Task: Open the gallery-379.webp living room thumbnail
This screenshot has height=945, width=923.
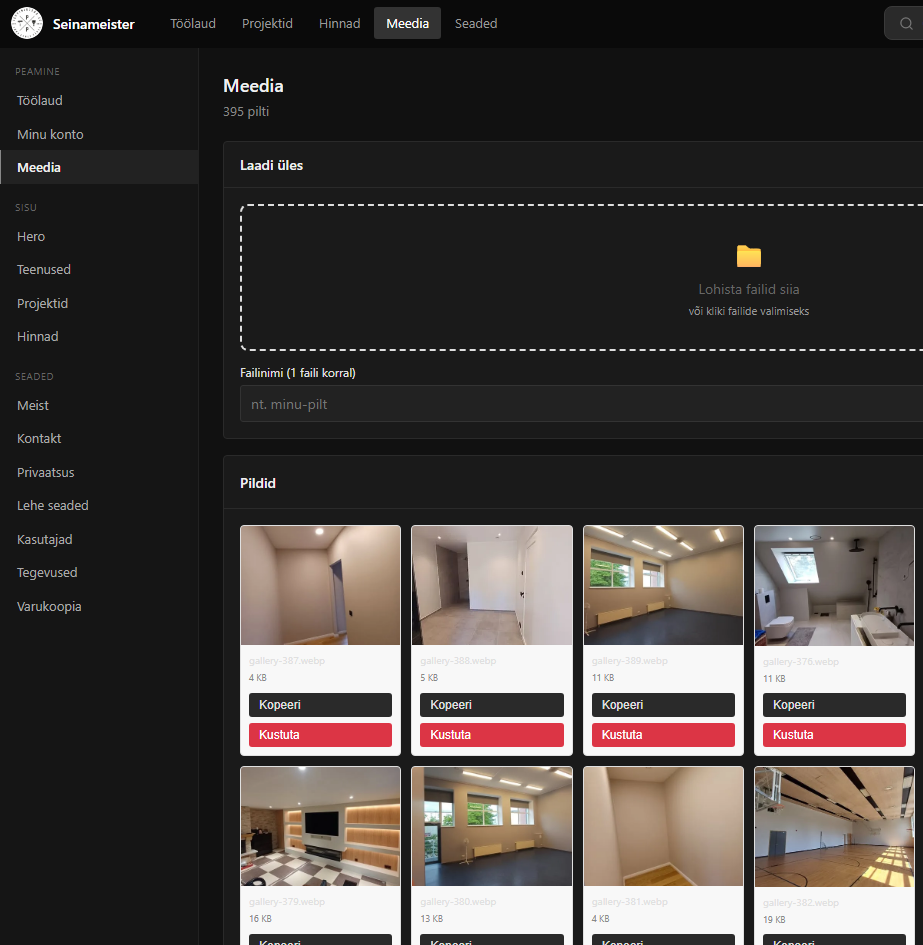Action: pyautogui.click(x=320, y=826)
